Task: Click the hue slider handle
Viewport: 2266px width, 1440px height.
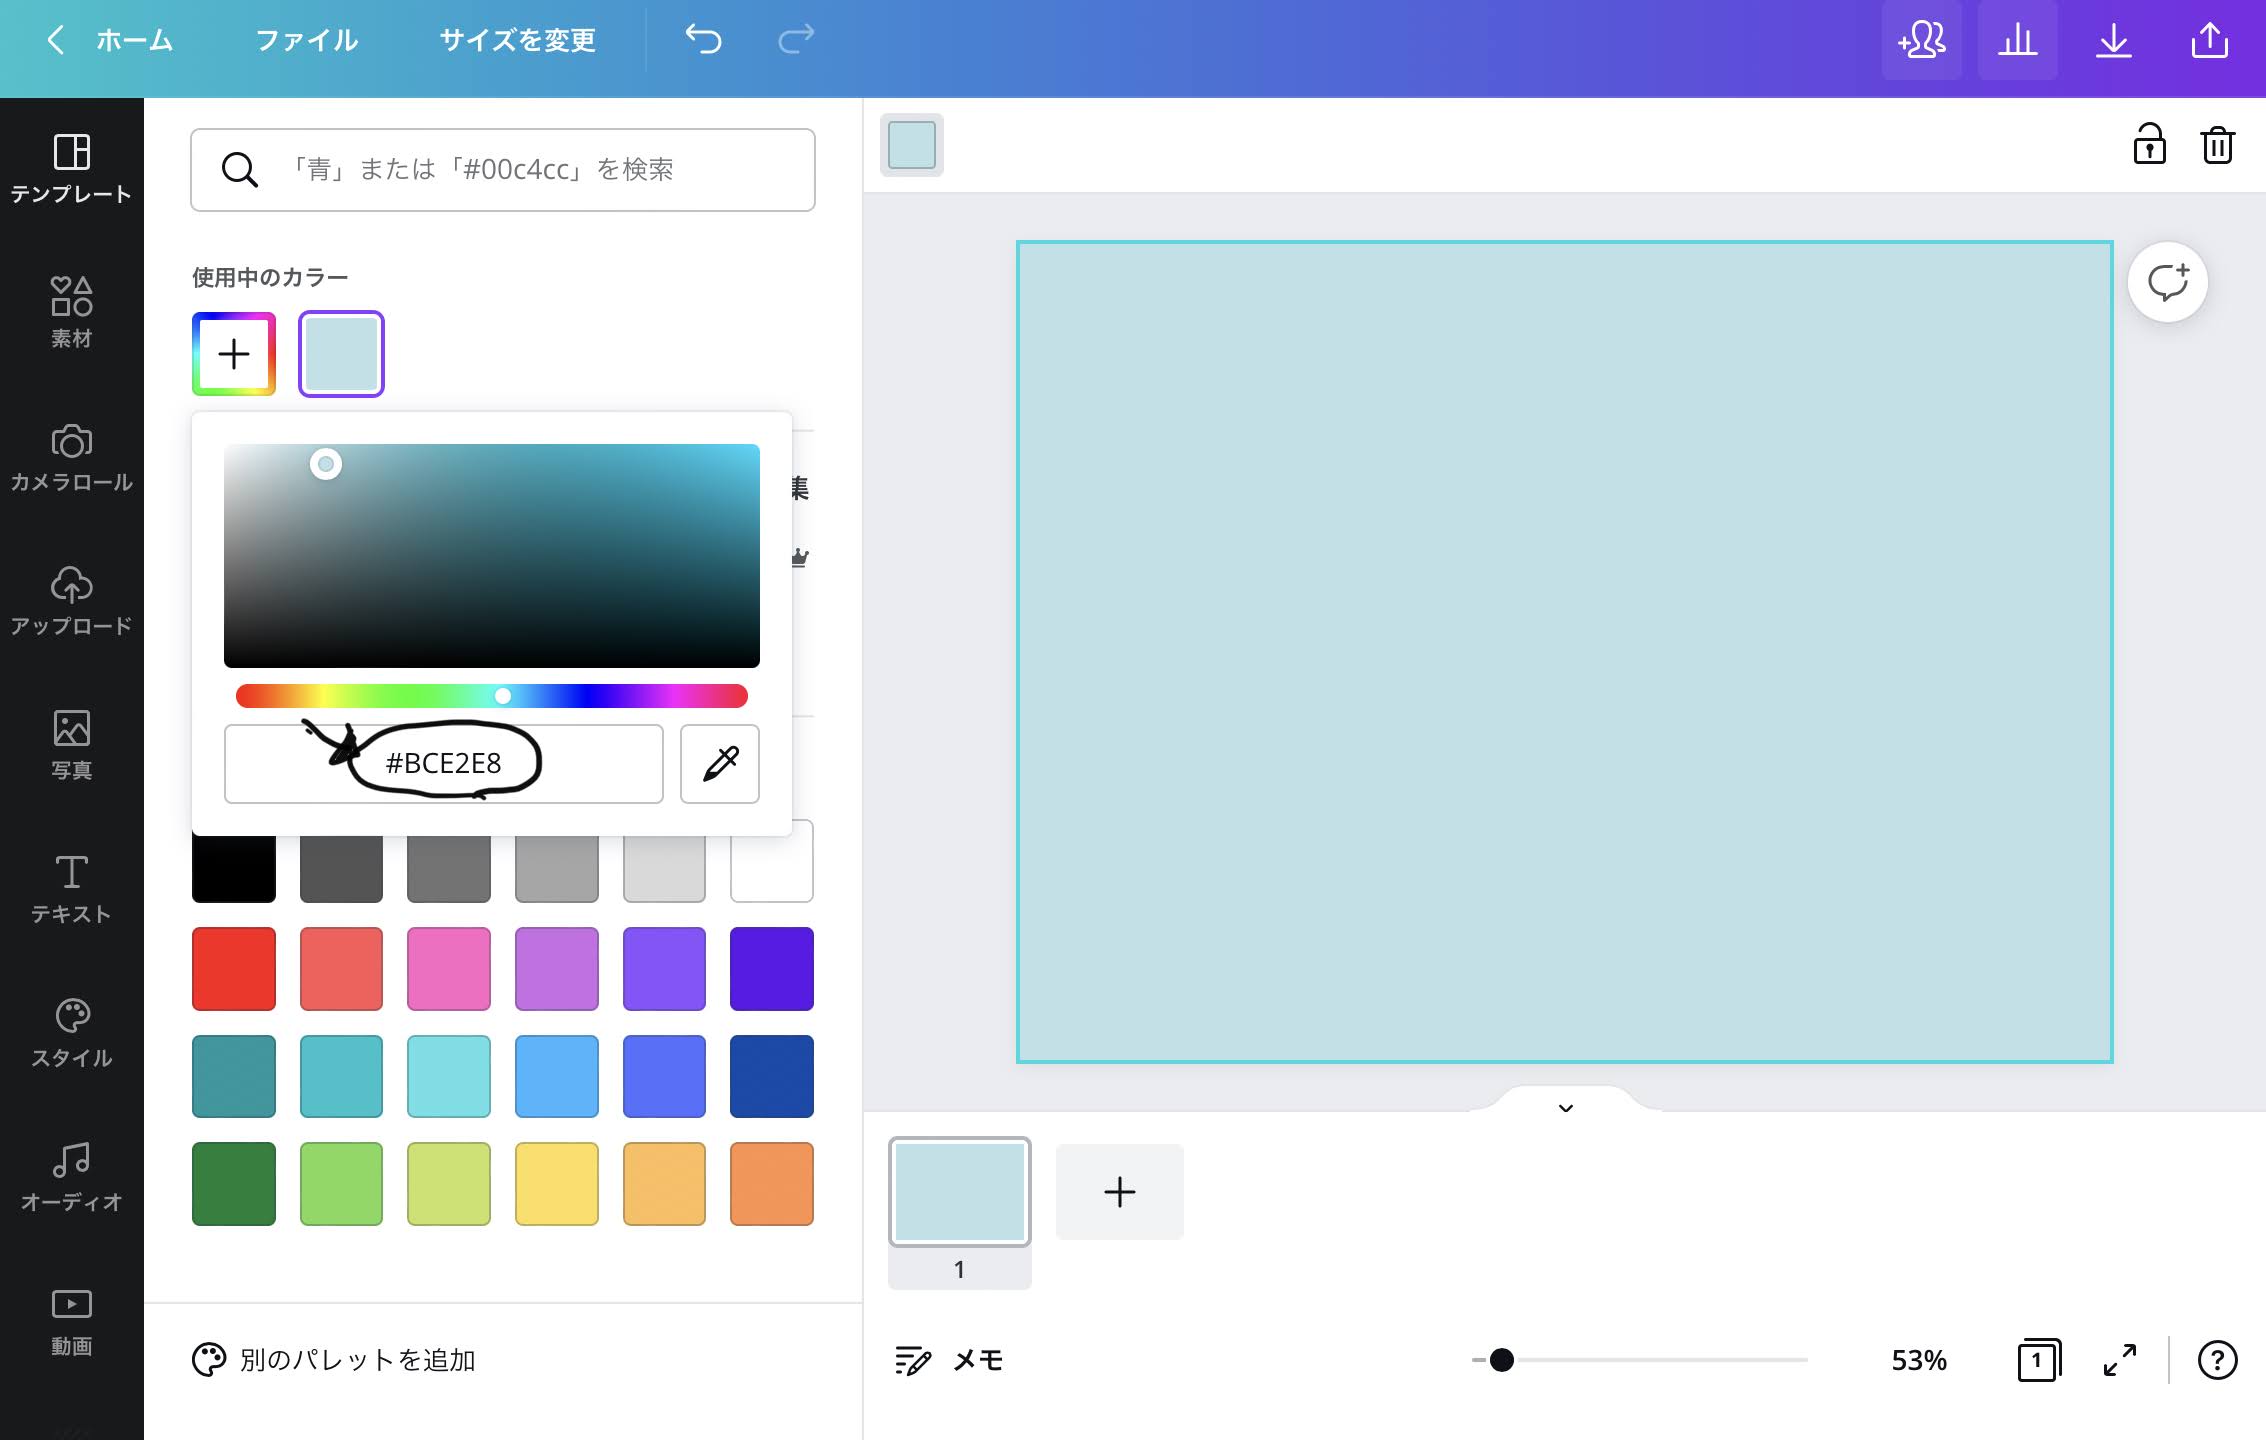Action: (503, 696)
